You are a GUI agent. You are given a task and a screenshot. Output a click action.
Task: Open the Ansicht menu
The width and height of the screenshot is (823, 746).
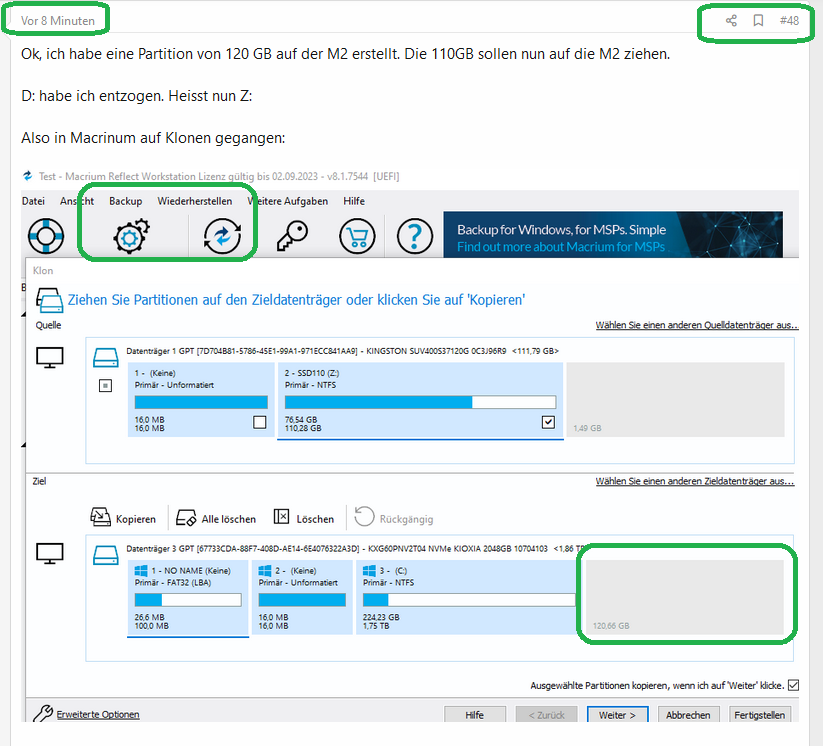77,201
